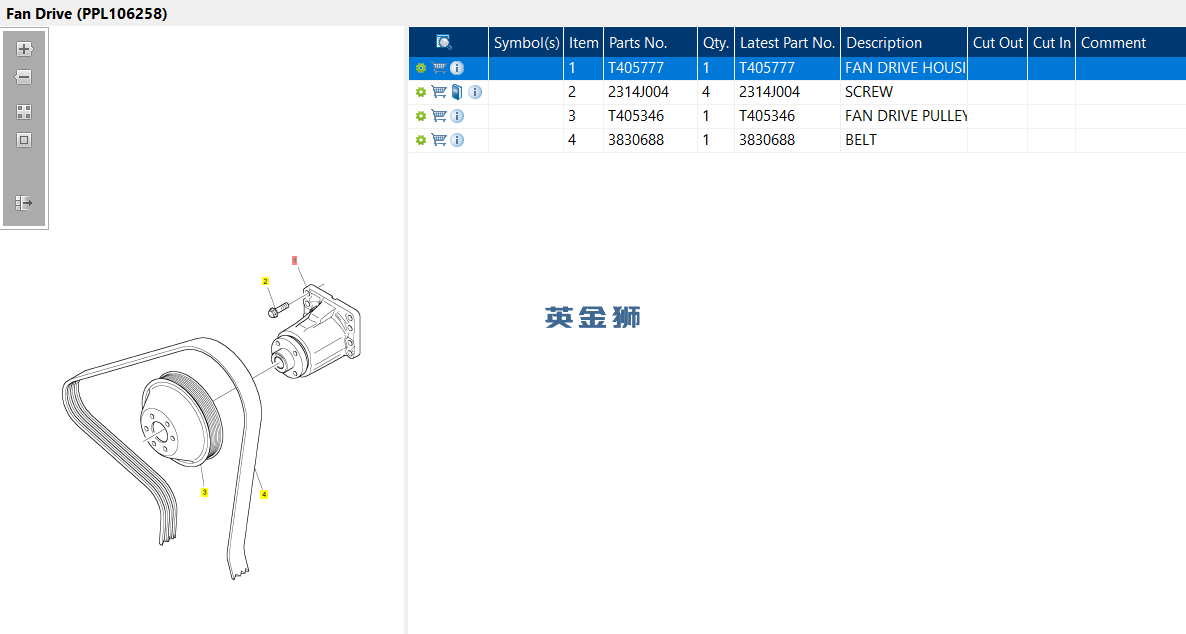Click green gear icon for T405346 row
This screenshot has height=634, width=1186.
click(x=421, y=117)
